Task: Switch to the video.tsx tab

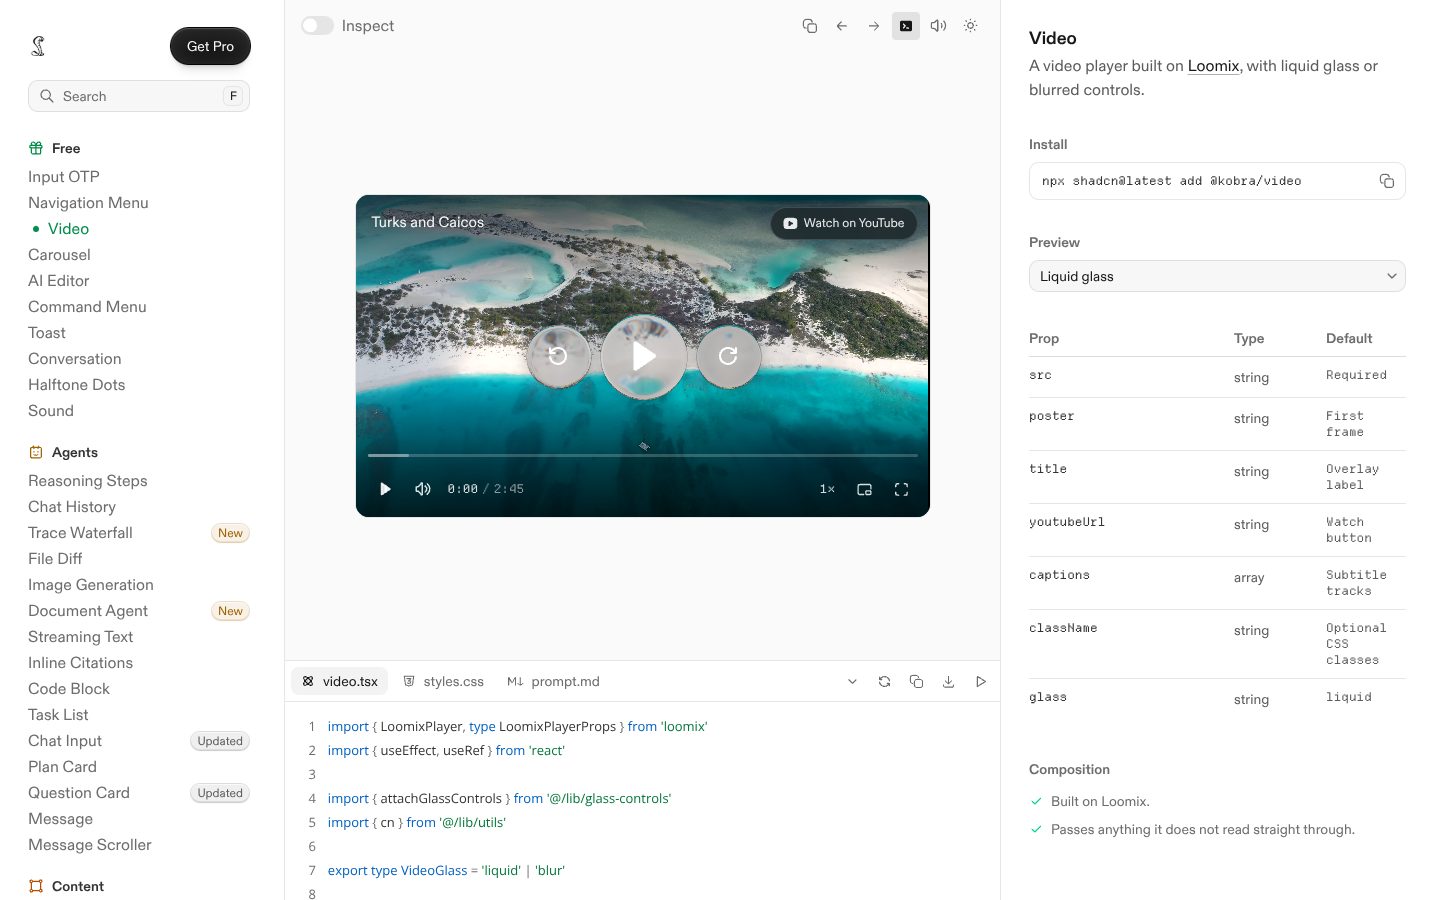Action: [340, 681]
